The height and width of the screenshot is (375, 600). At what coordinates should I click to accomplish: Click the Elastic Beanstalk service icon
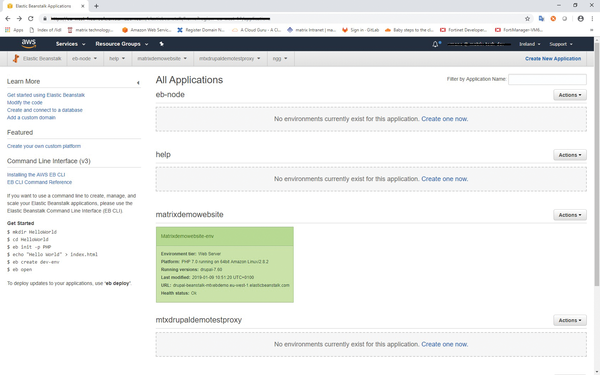click(16, 59)
